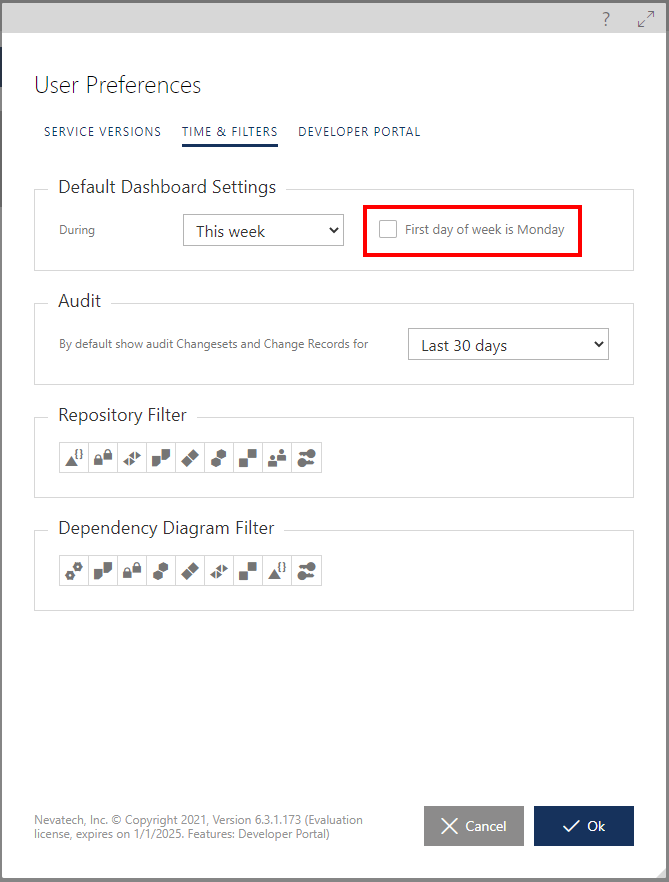Open the During dropdown showing This week
The image size is (669, 882).
[263, 231]
